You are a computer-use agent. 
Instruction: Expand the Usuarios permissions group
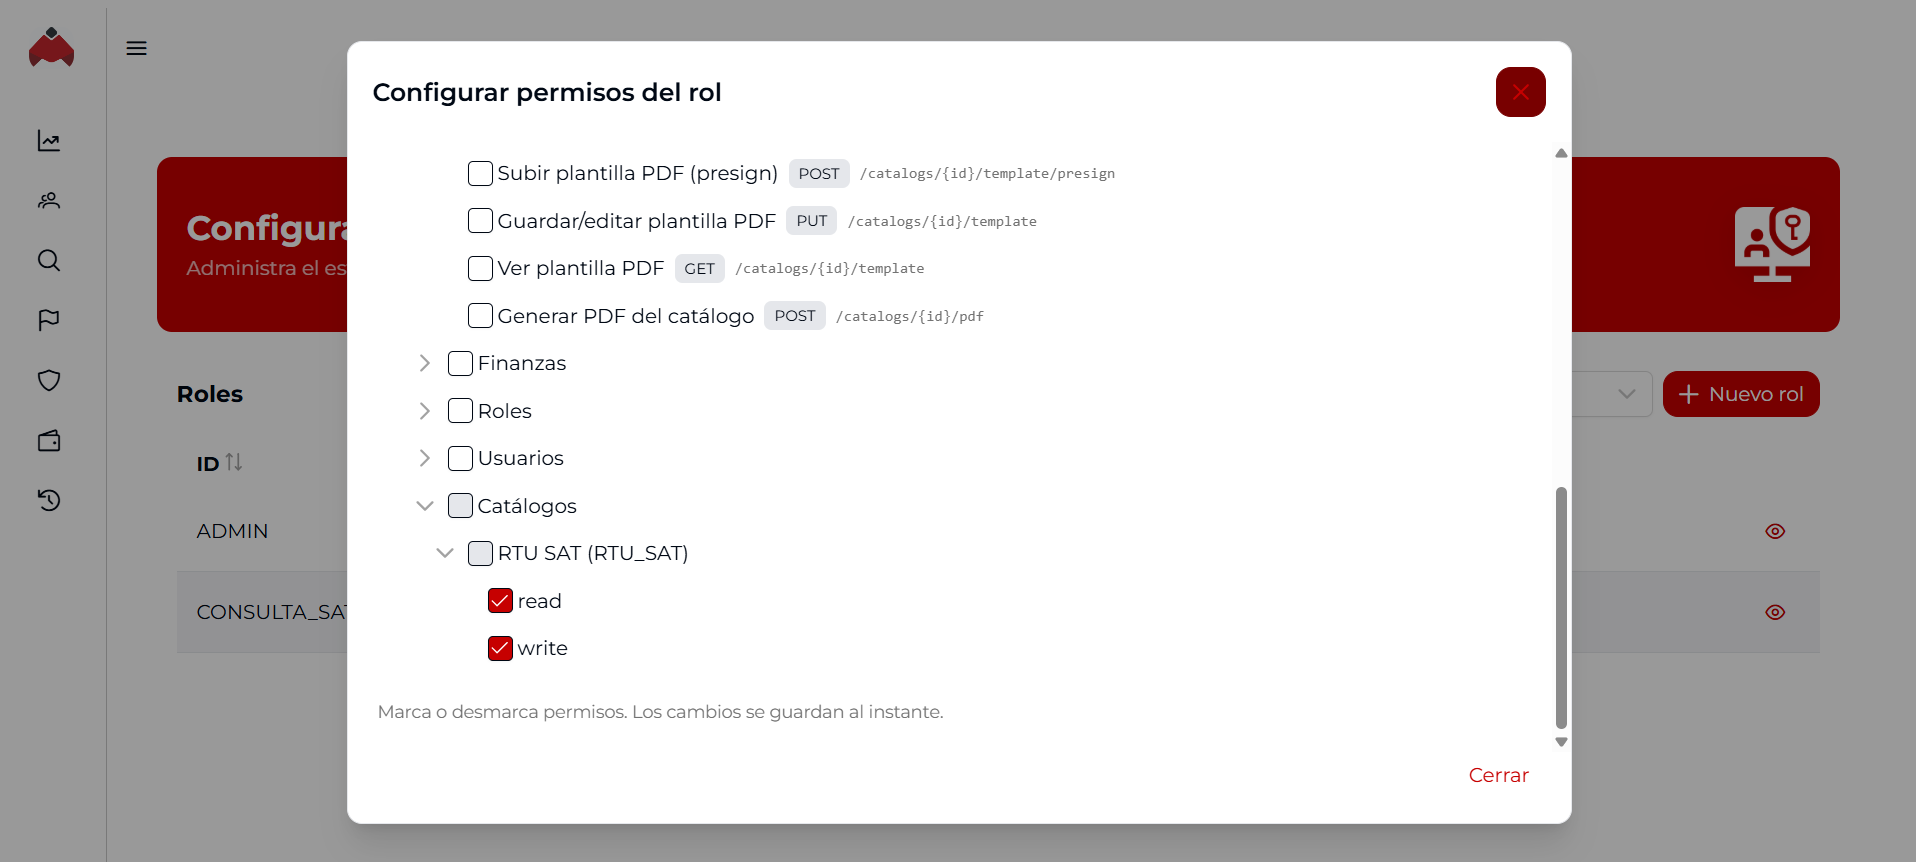(x=424, y=458)
